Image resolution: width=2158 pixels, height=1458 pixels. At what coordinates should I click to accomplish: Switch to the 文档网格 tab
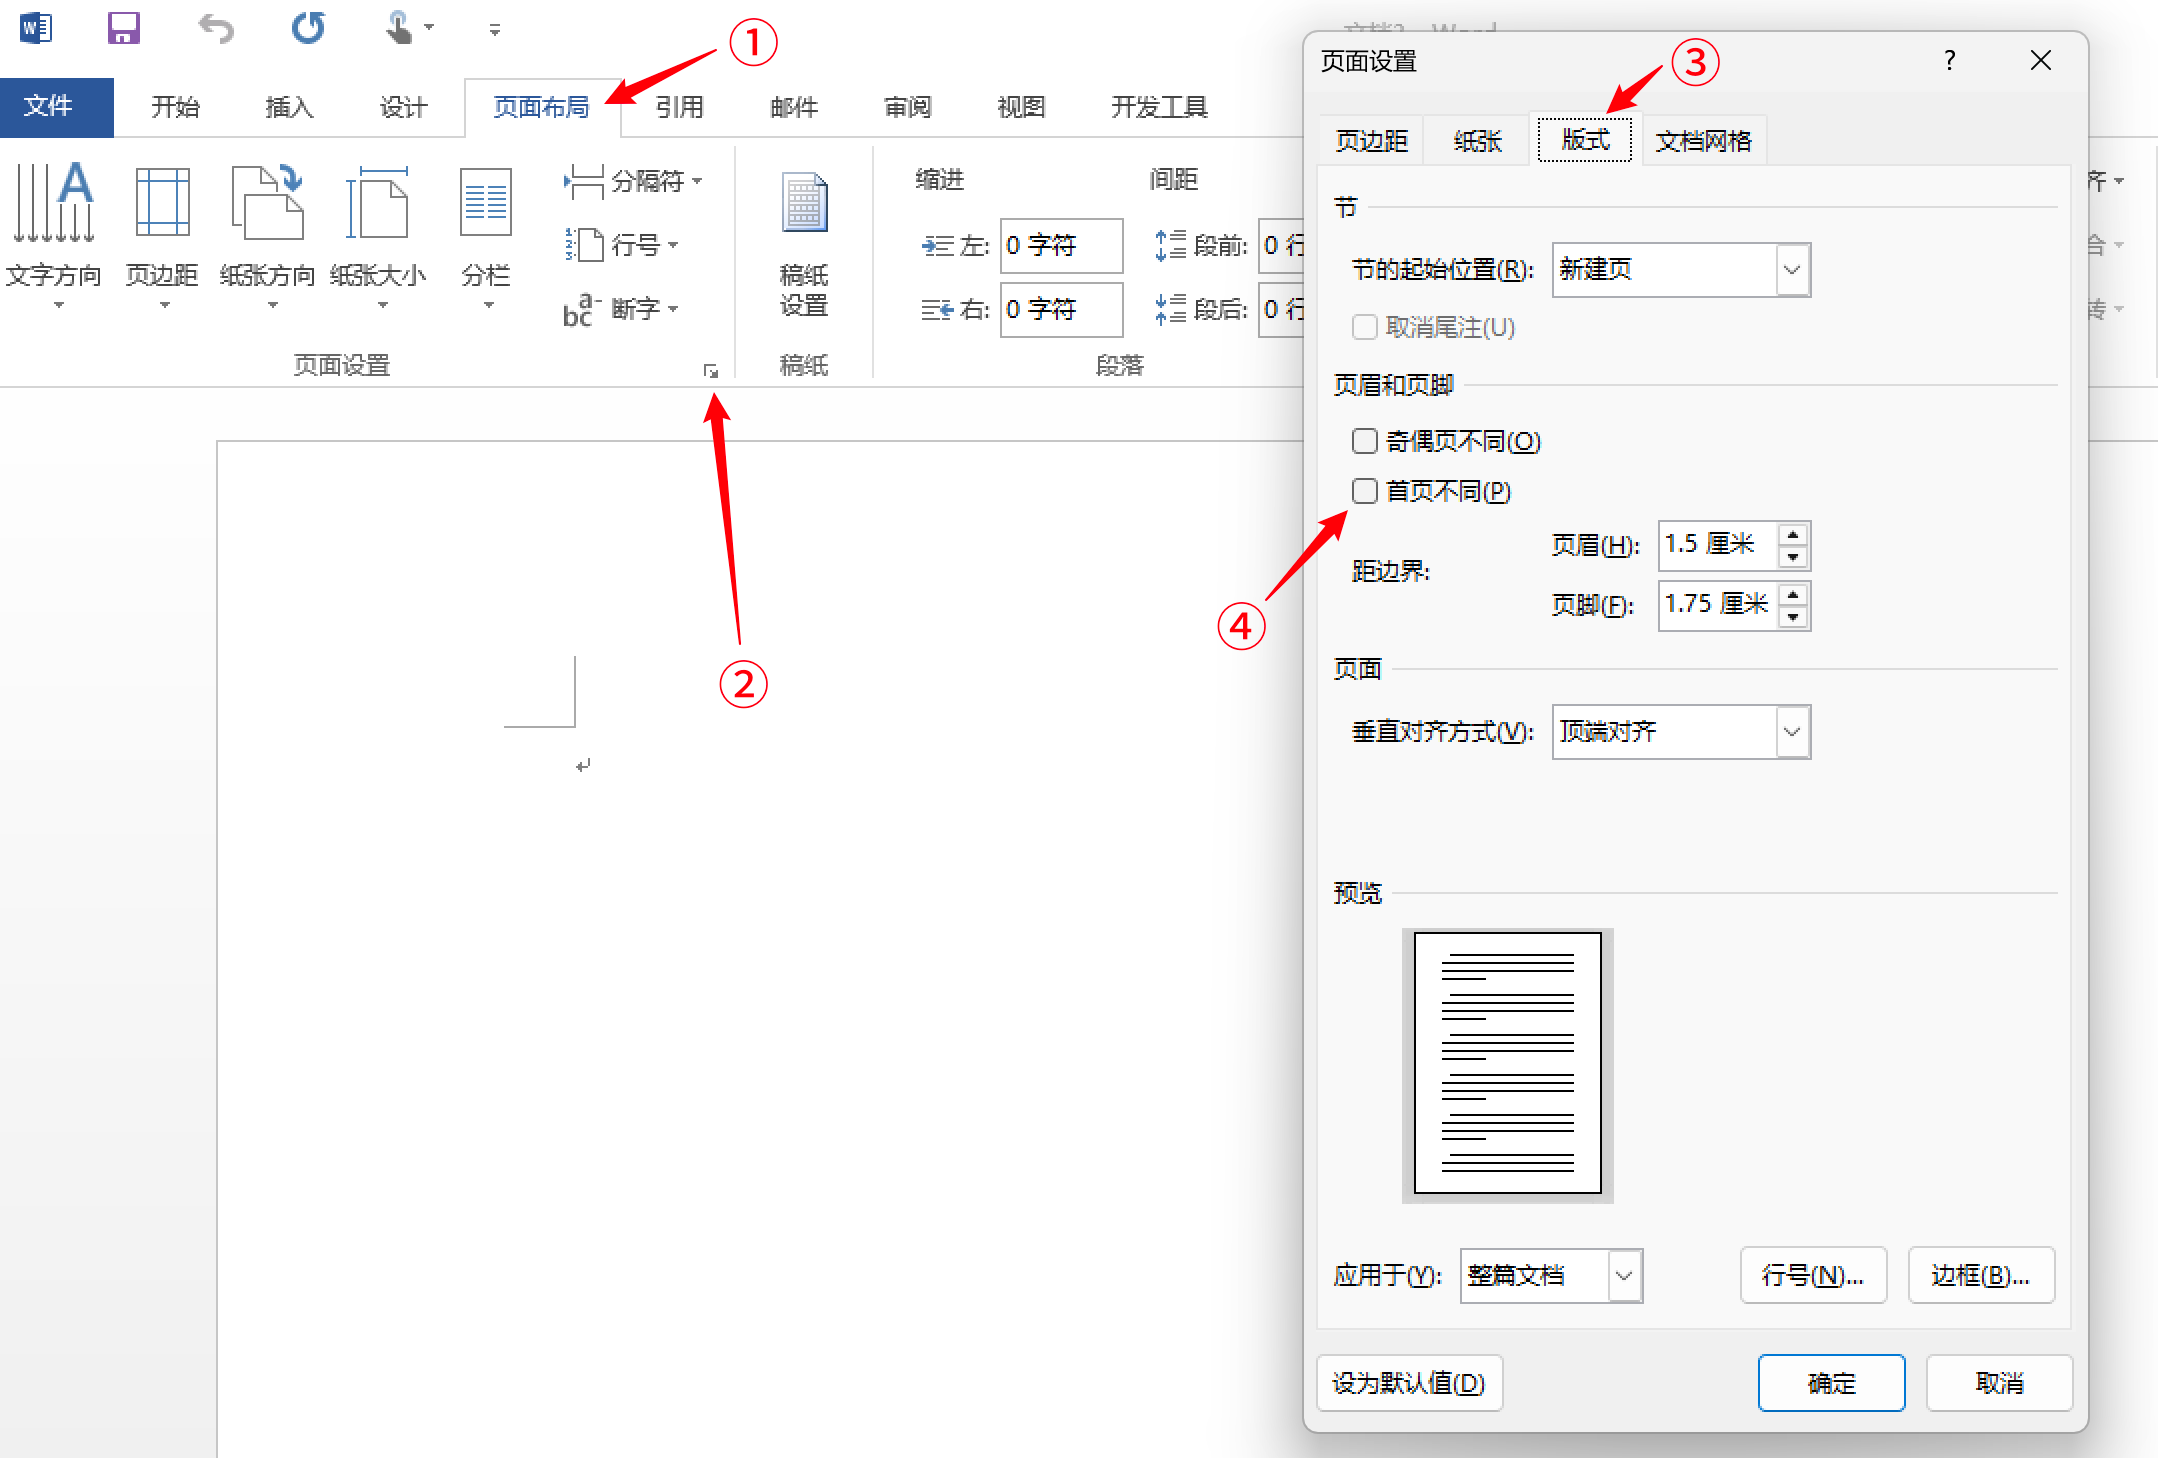coord(1703,140)
